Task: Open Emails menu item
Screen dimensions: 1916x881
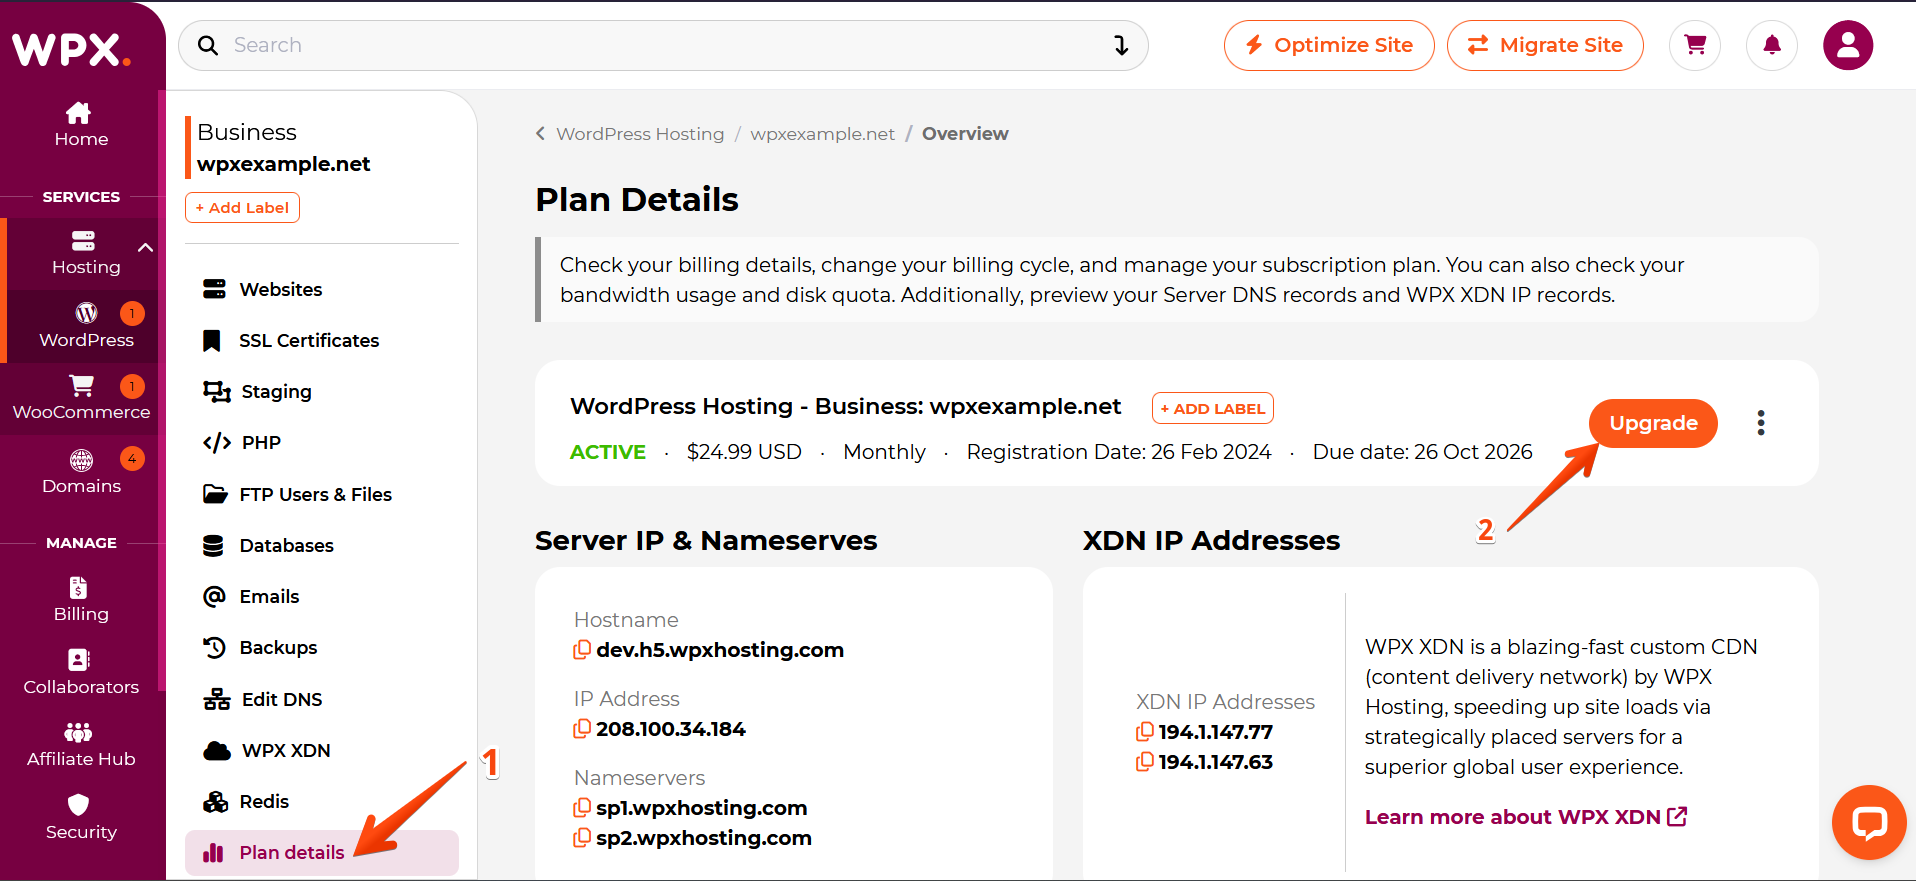Action: click(321, 596)
